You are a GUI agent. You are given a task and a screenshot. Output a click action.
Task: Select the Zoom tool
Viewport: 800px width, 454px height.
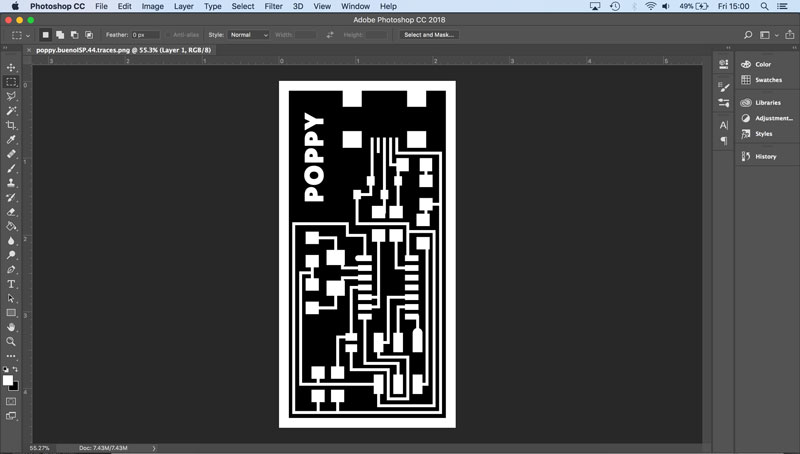(11, 341)
